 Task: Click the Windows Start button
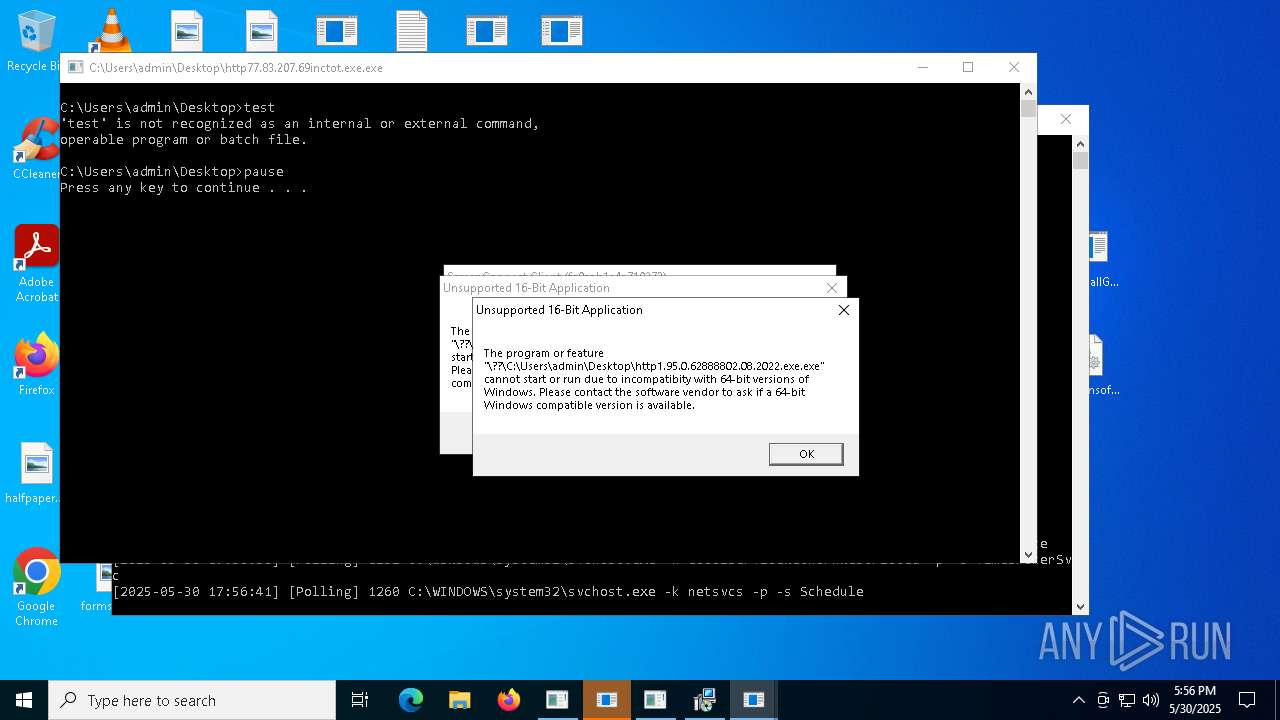coord(24,700)
